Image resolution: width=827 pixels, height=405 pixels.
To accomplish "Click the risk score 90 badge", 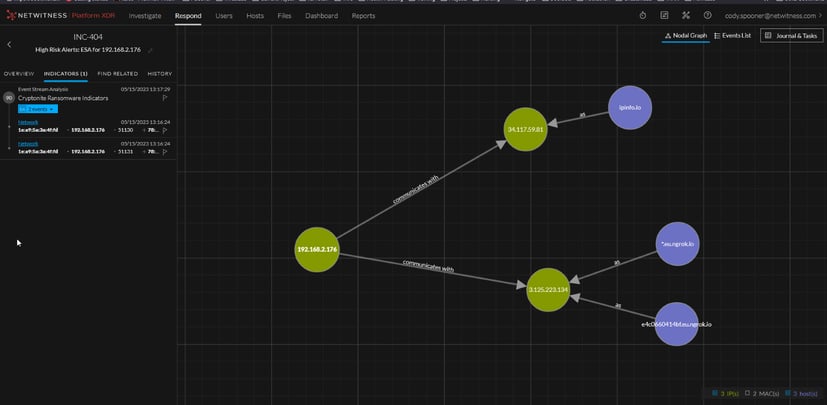I will (x=8, y=98).
